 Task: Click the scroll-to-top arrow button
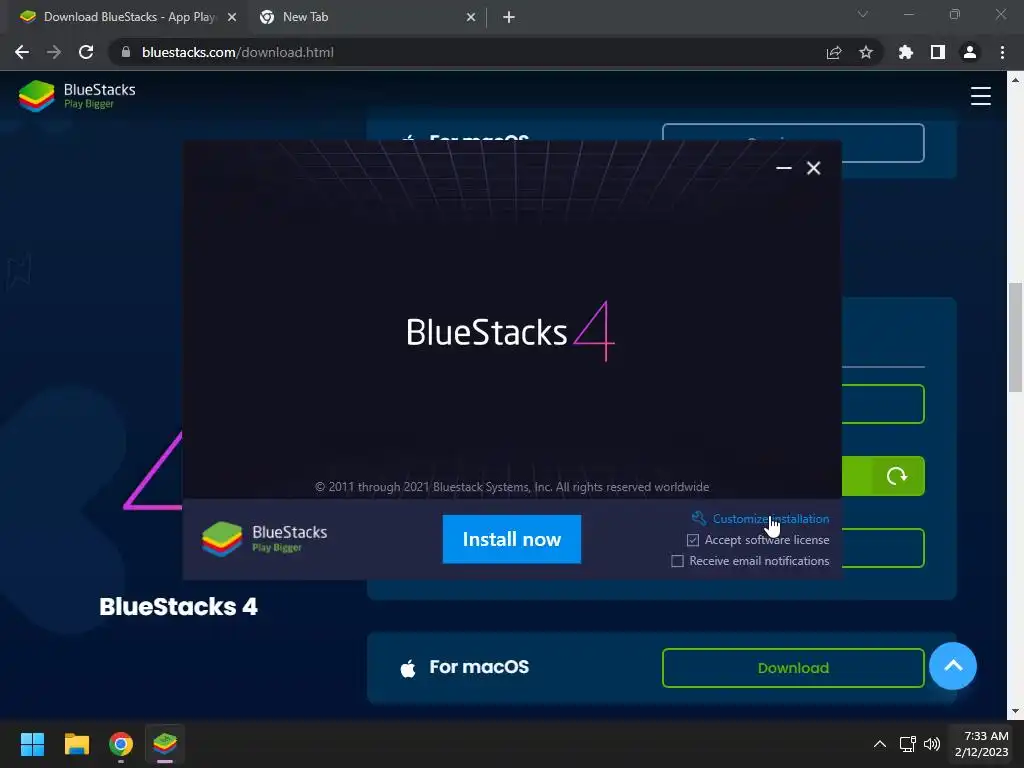pyautogui.click(x=953, y=666)
